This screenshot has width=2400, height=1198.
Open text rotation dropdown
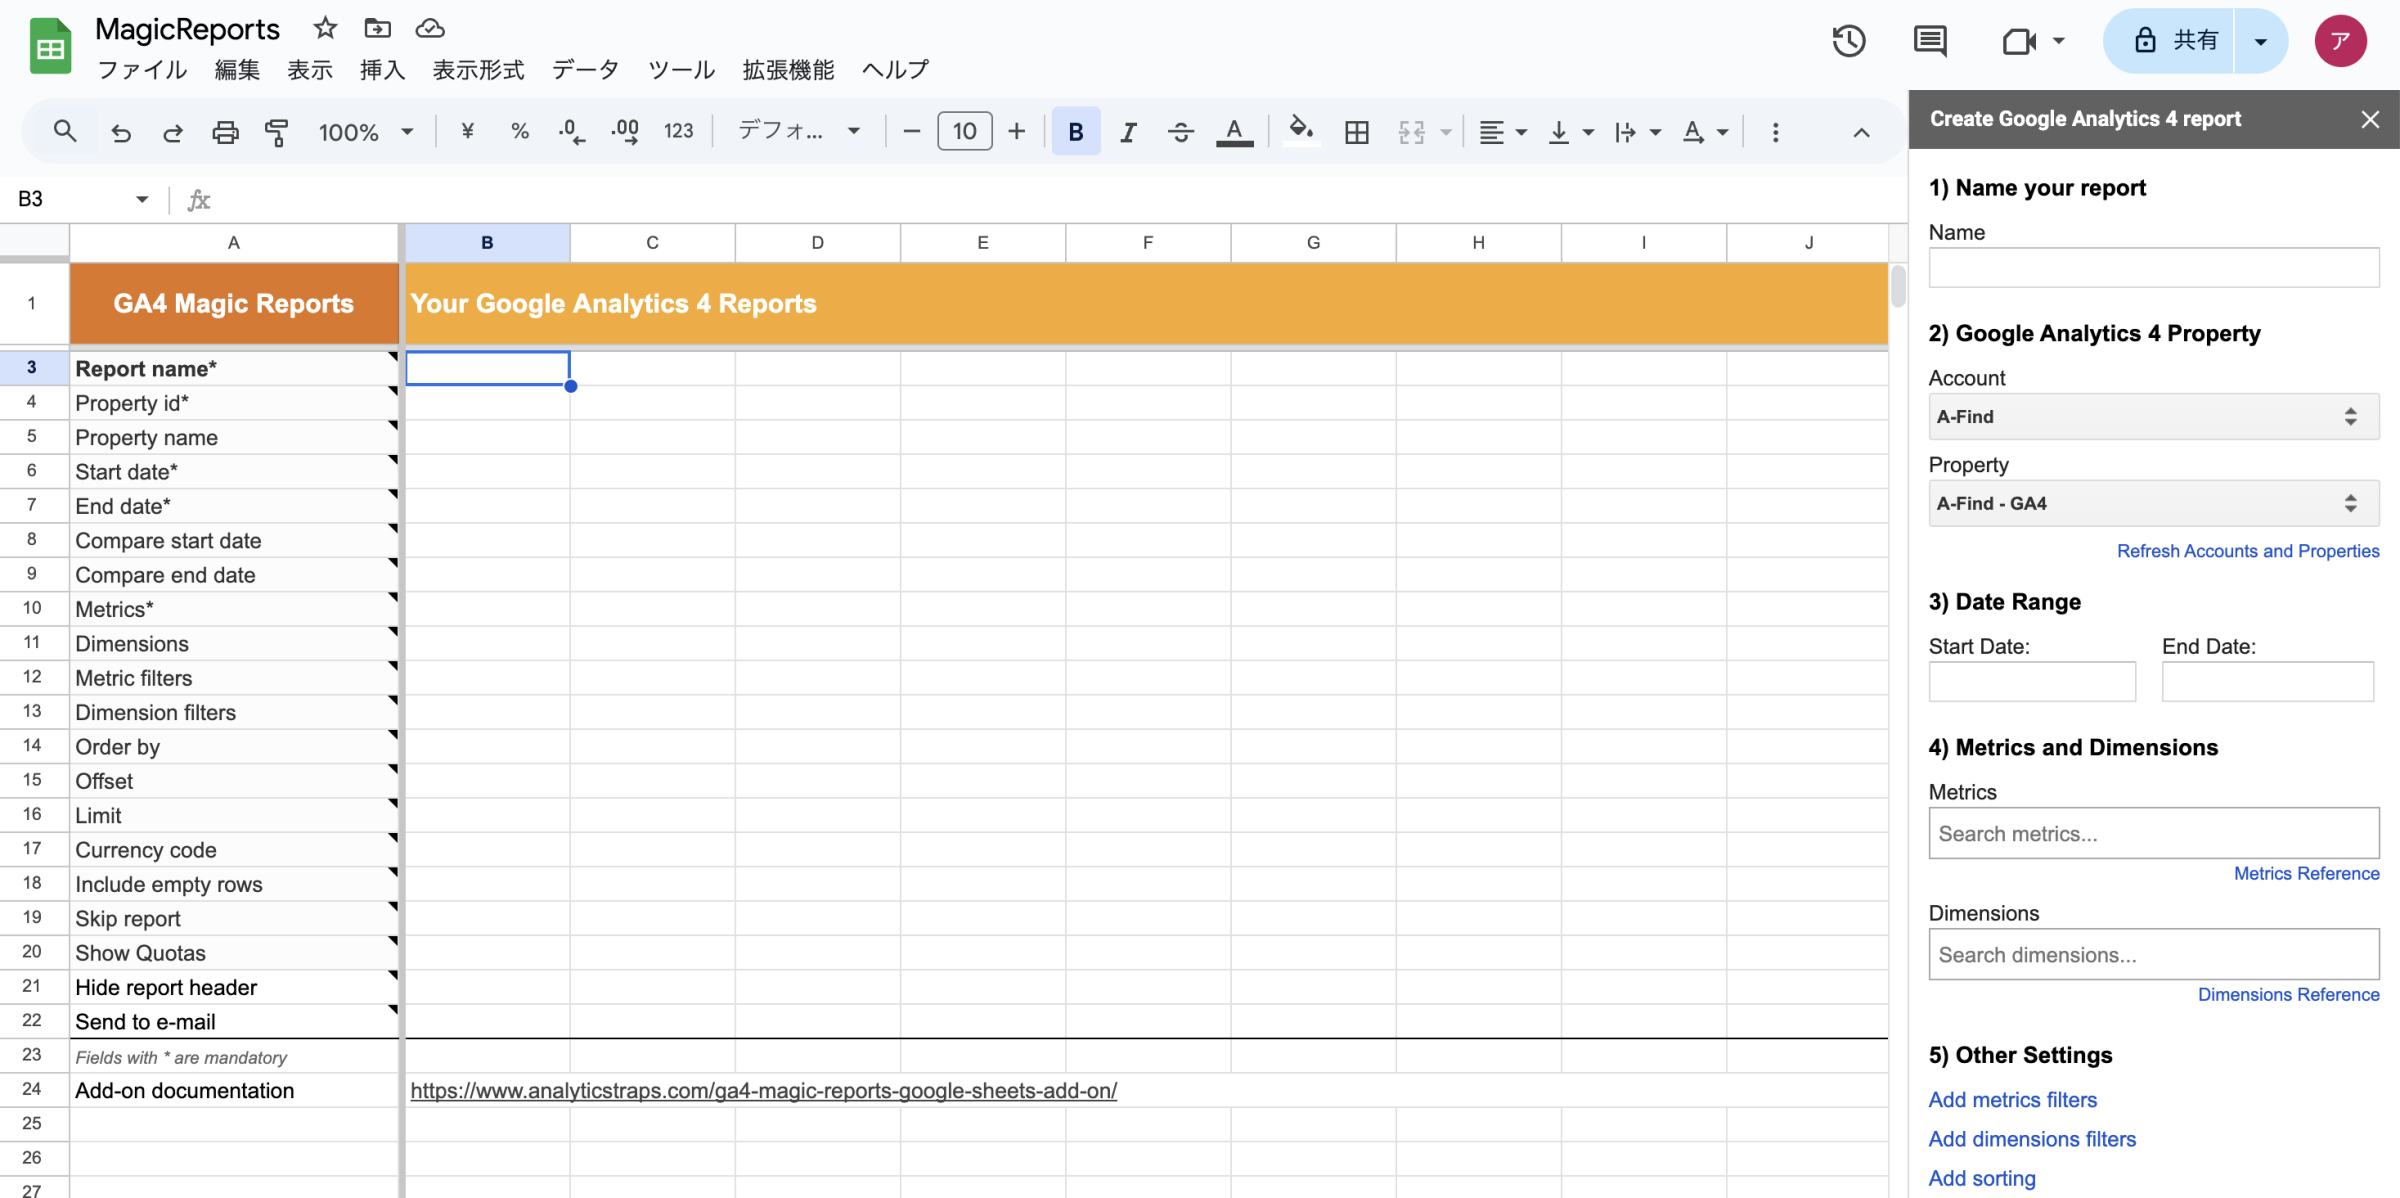click(x=1704, y=132)
